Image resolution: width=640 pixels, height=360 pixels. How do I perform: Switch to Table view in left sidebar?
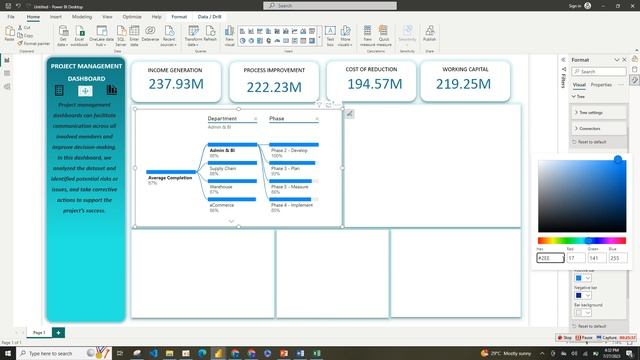(7, 73)
